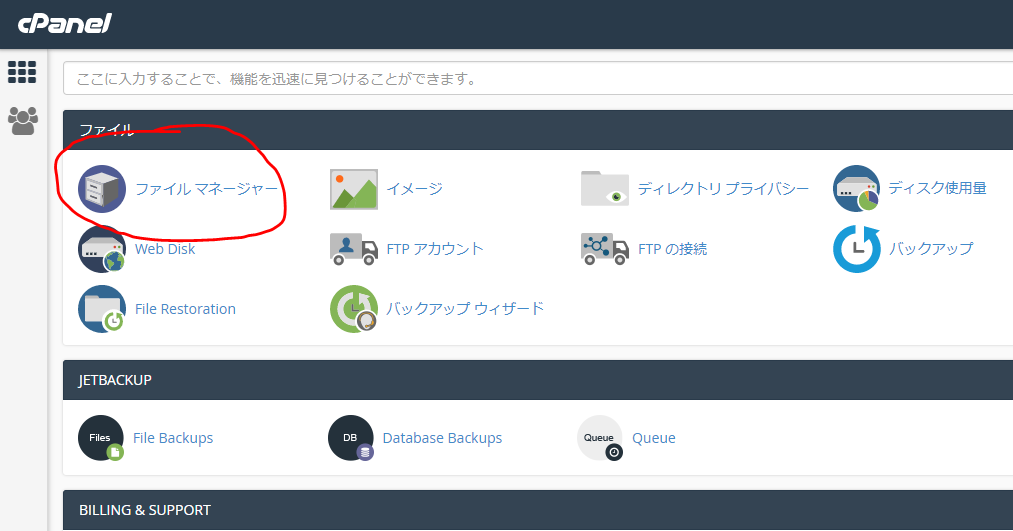Open the Database Backups link
1013x531 pixels.
point(443,438)
